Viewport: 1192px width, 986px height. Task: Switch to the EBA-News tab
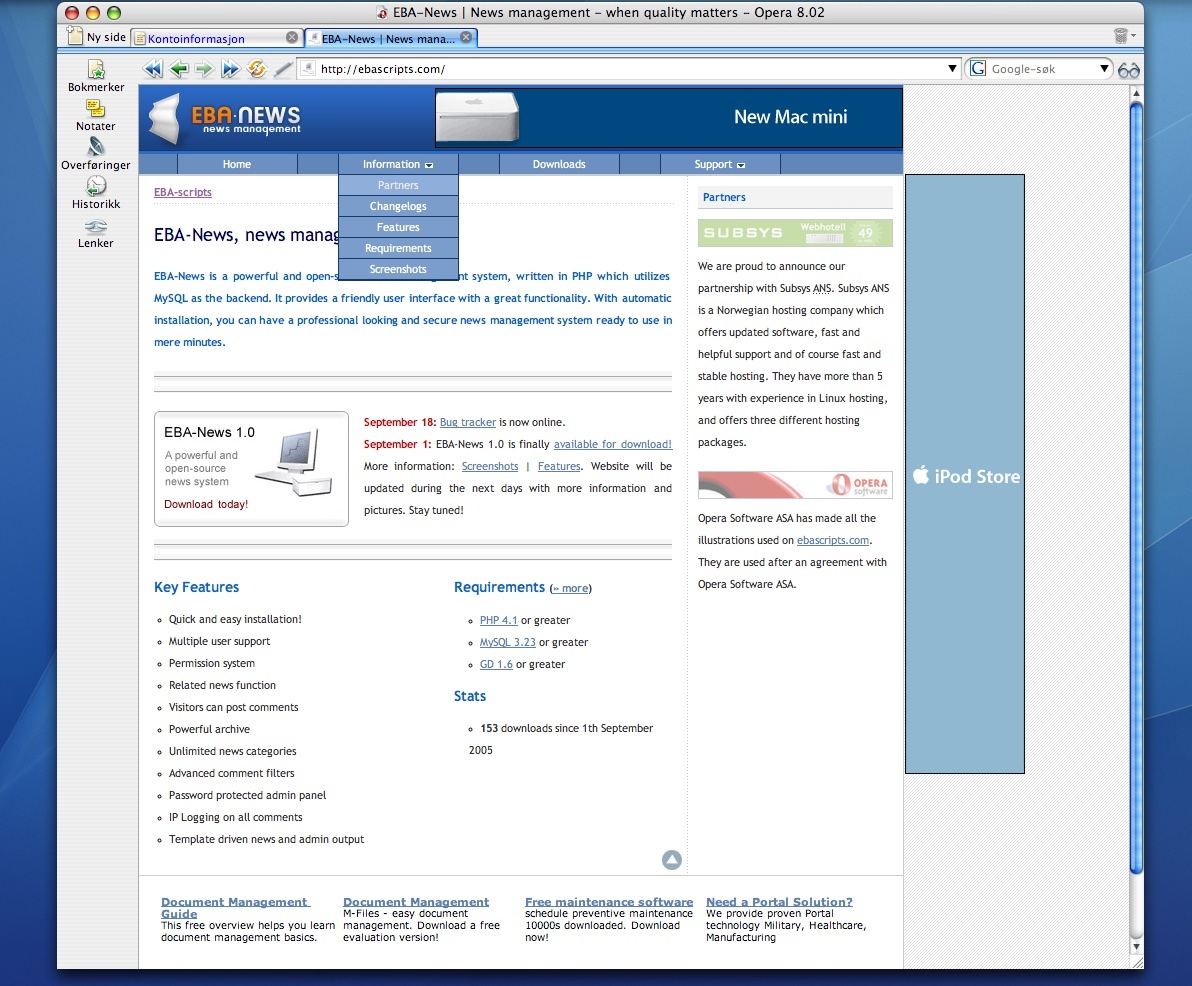(391, 38)
